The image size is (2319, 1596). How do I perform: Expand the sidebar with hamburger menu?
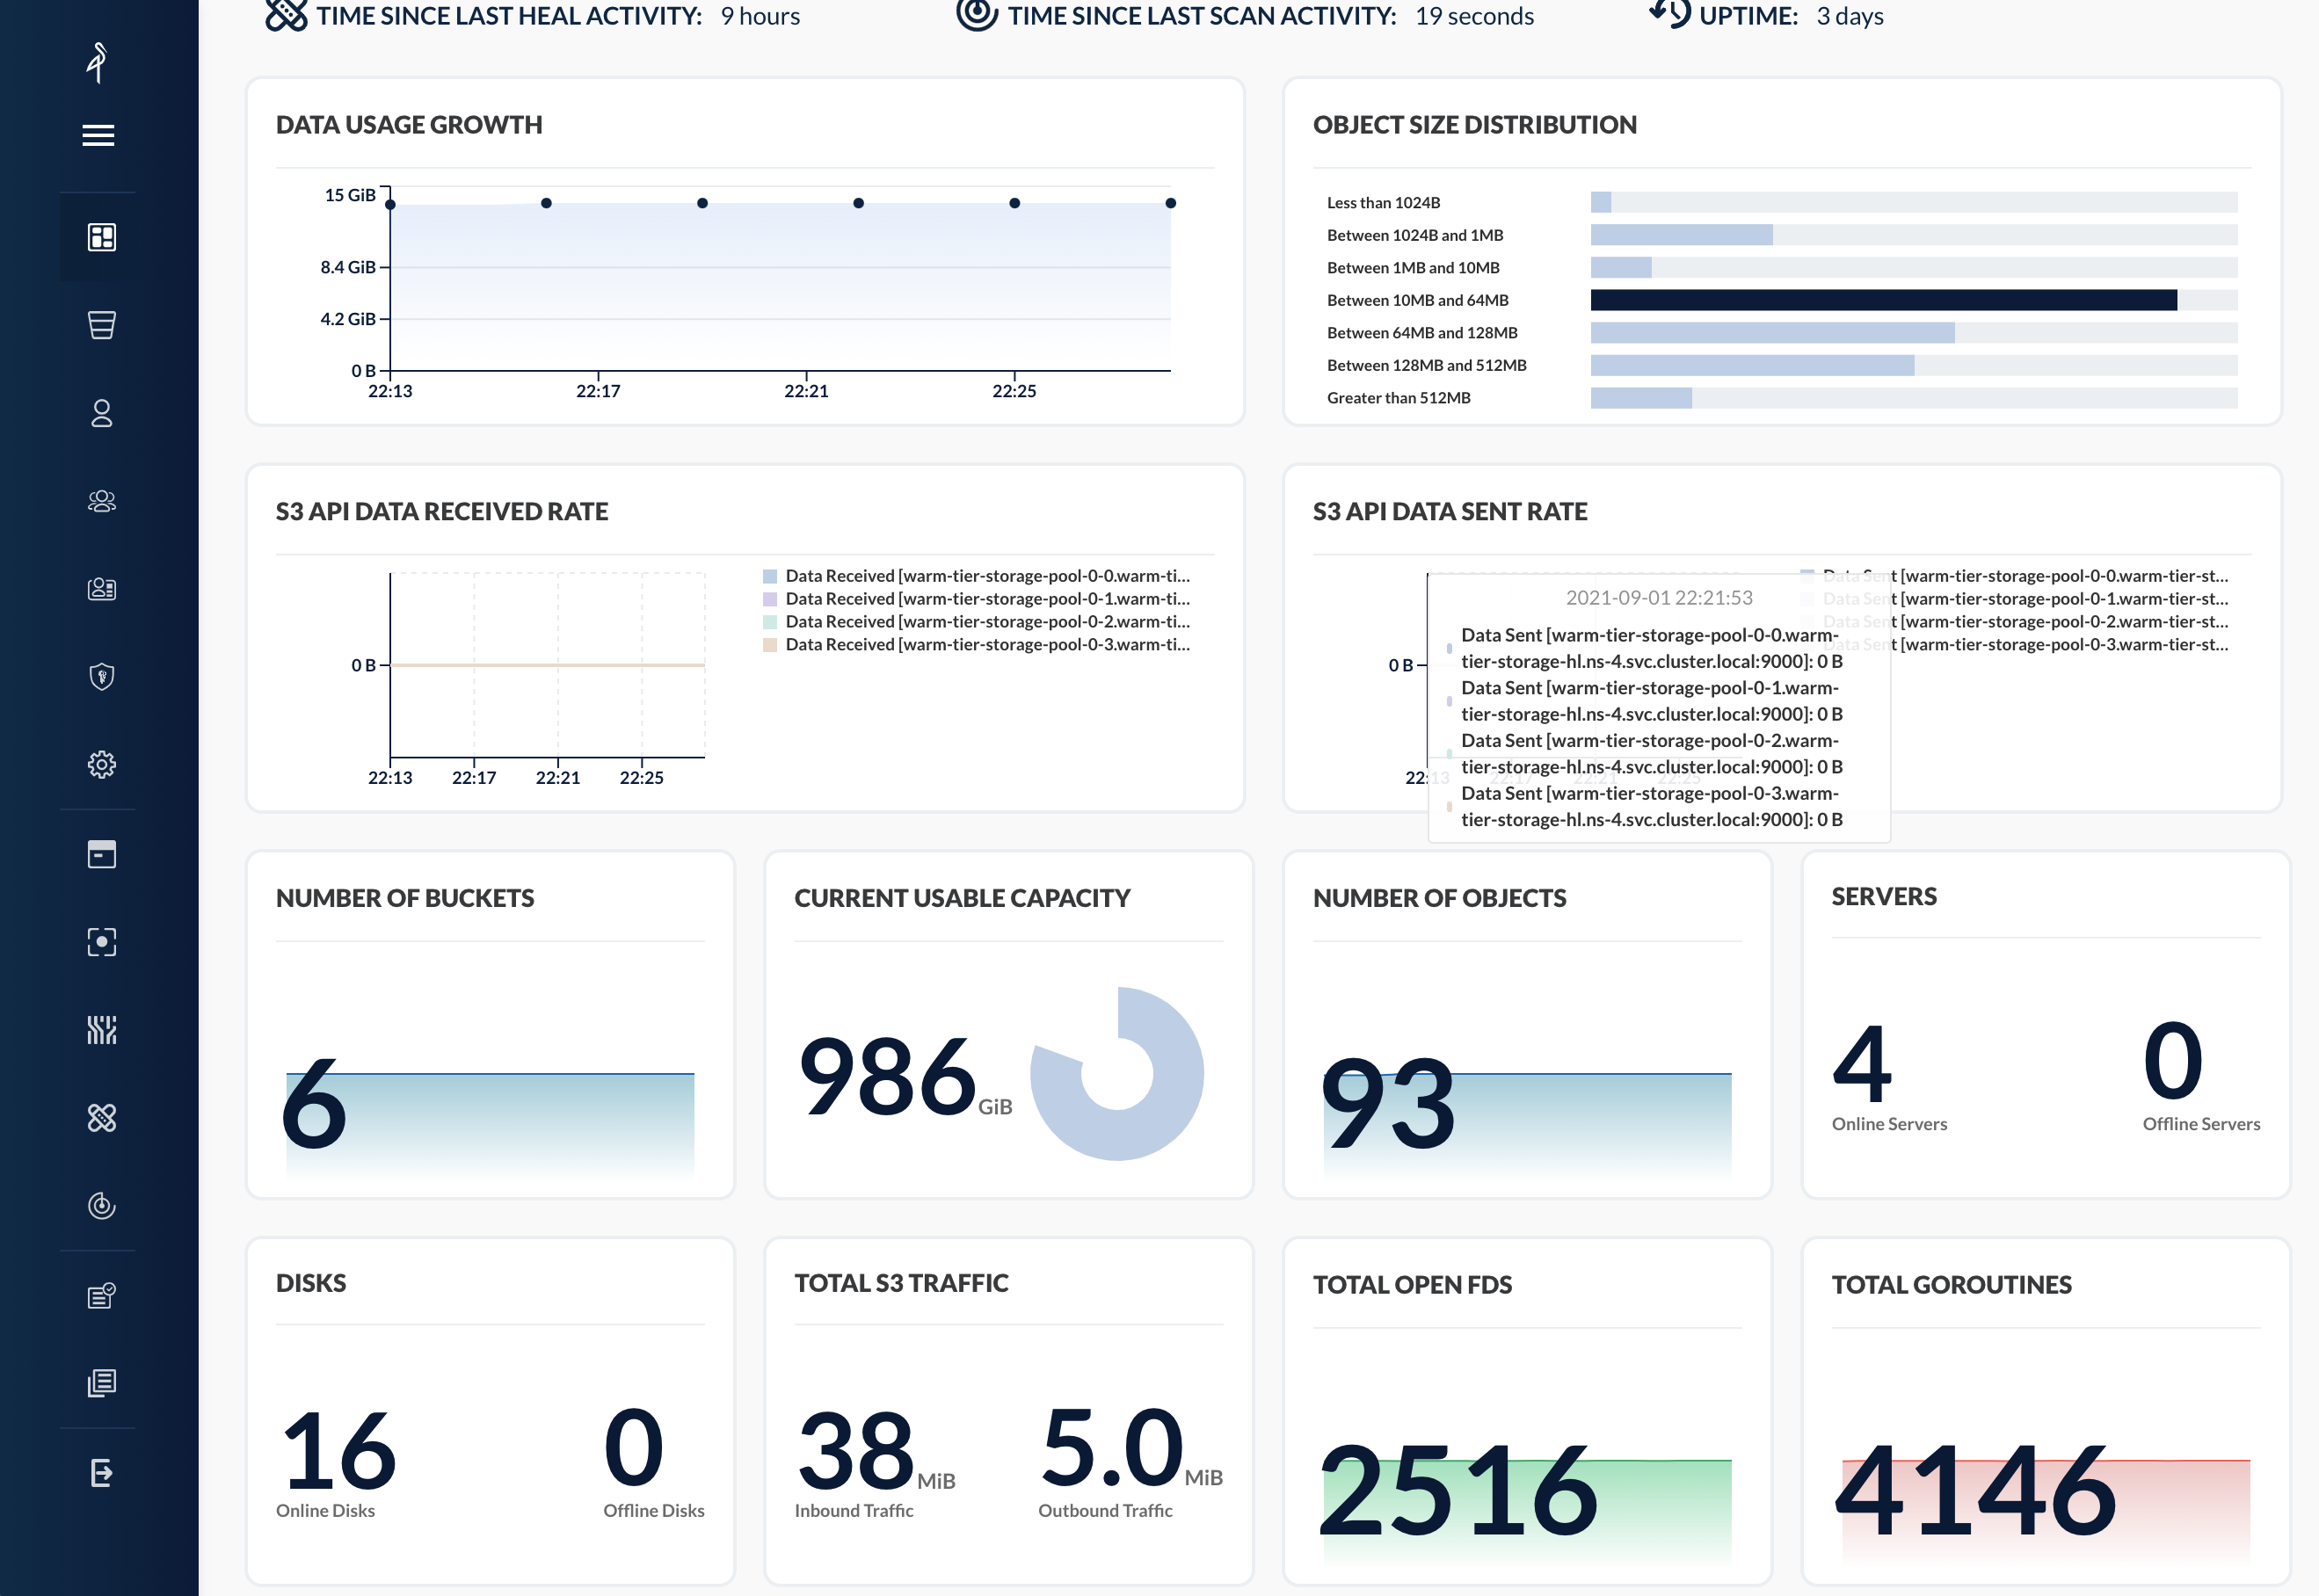point(98,135)
